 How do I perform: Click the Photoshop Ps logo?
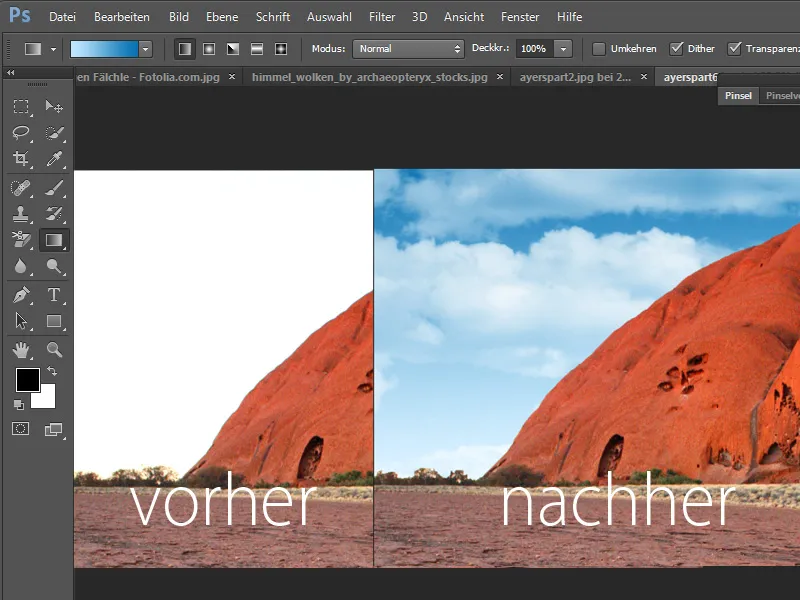click(x=19, y=16)
